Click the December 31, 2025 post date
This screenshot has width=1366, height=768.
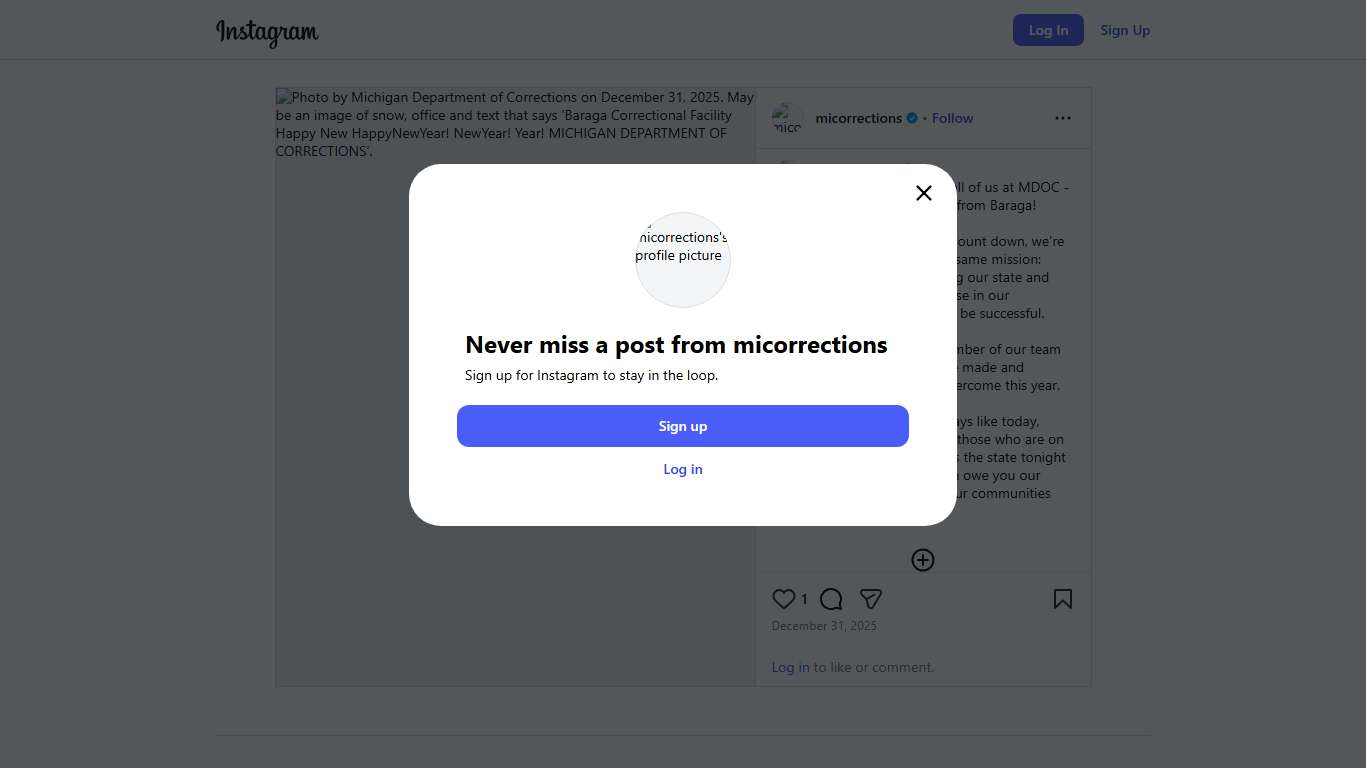[824, 626]
